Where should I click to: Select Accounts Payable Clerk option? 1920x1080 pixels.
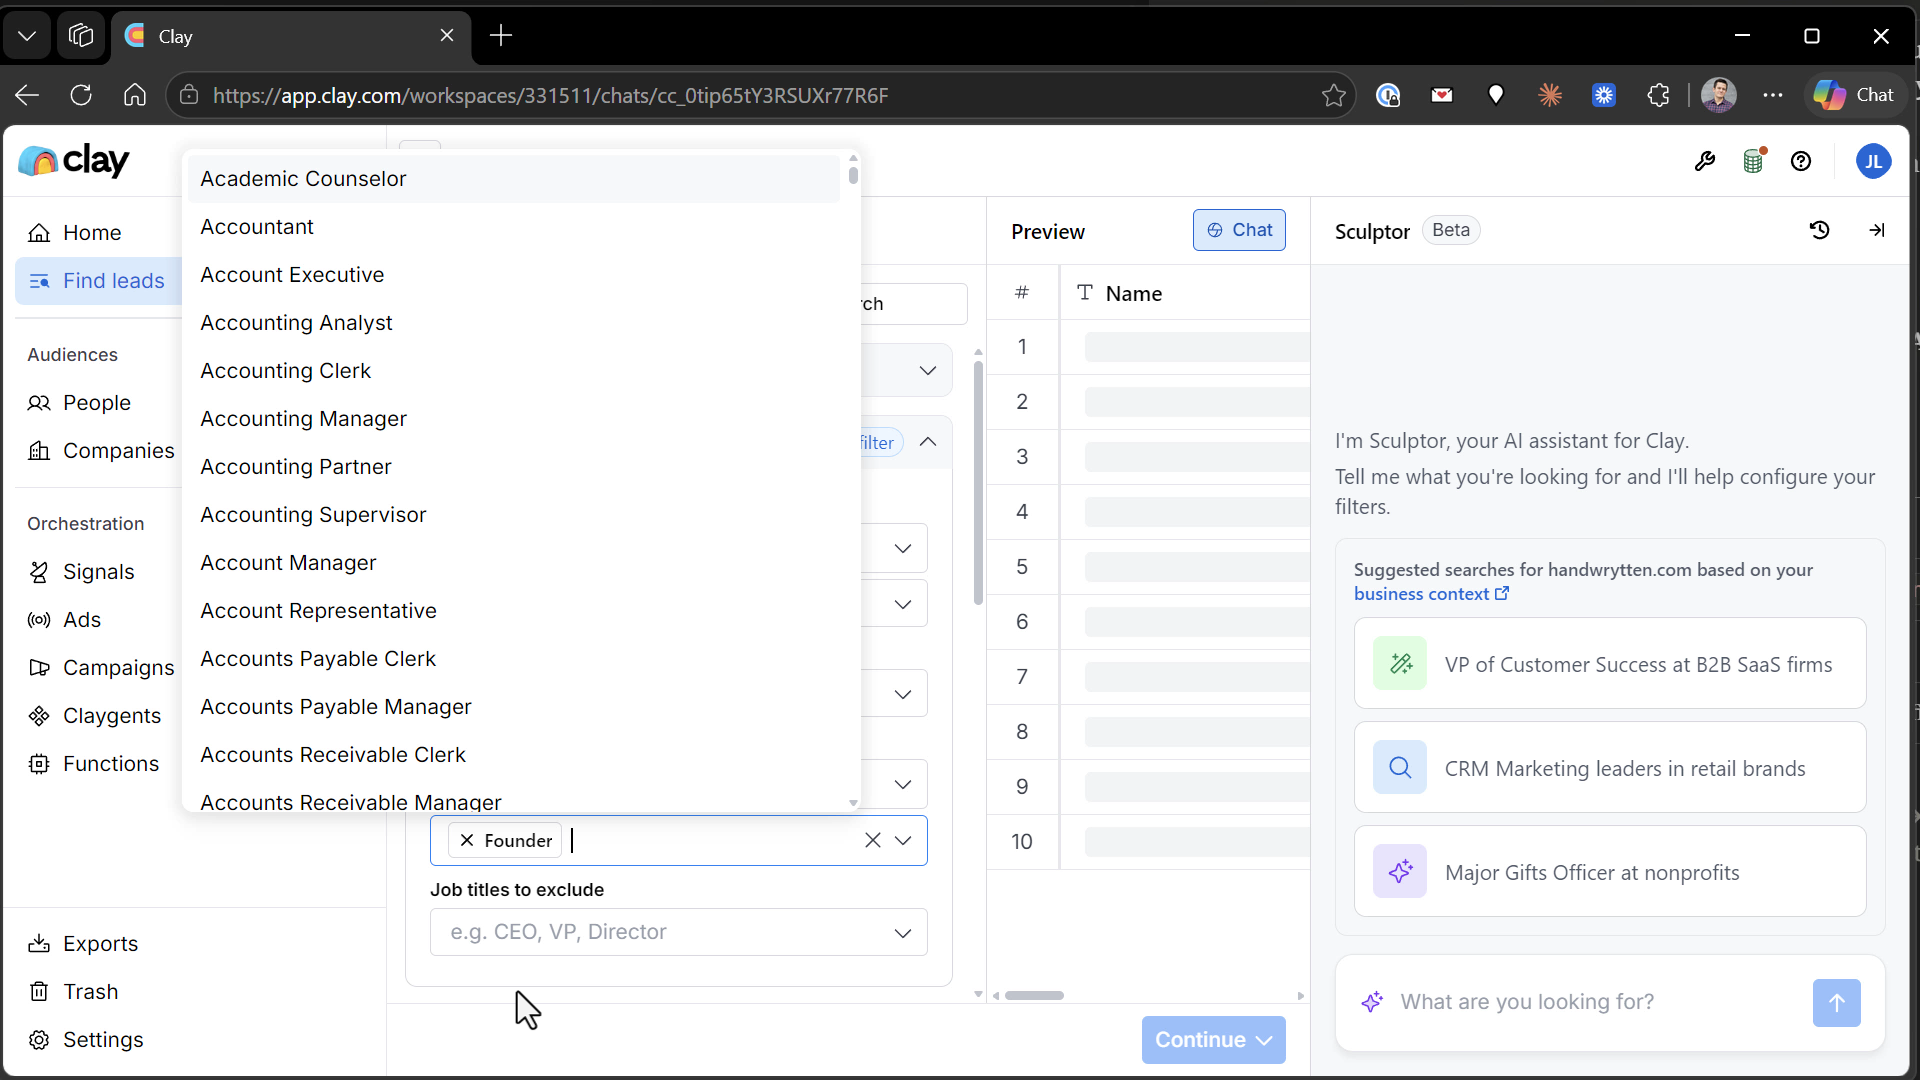click(514, 659)
